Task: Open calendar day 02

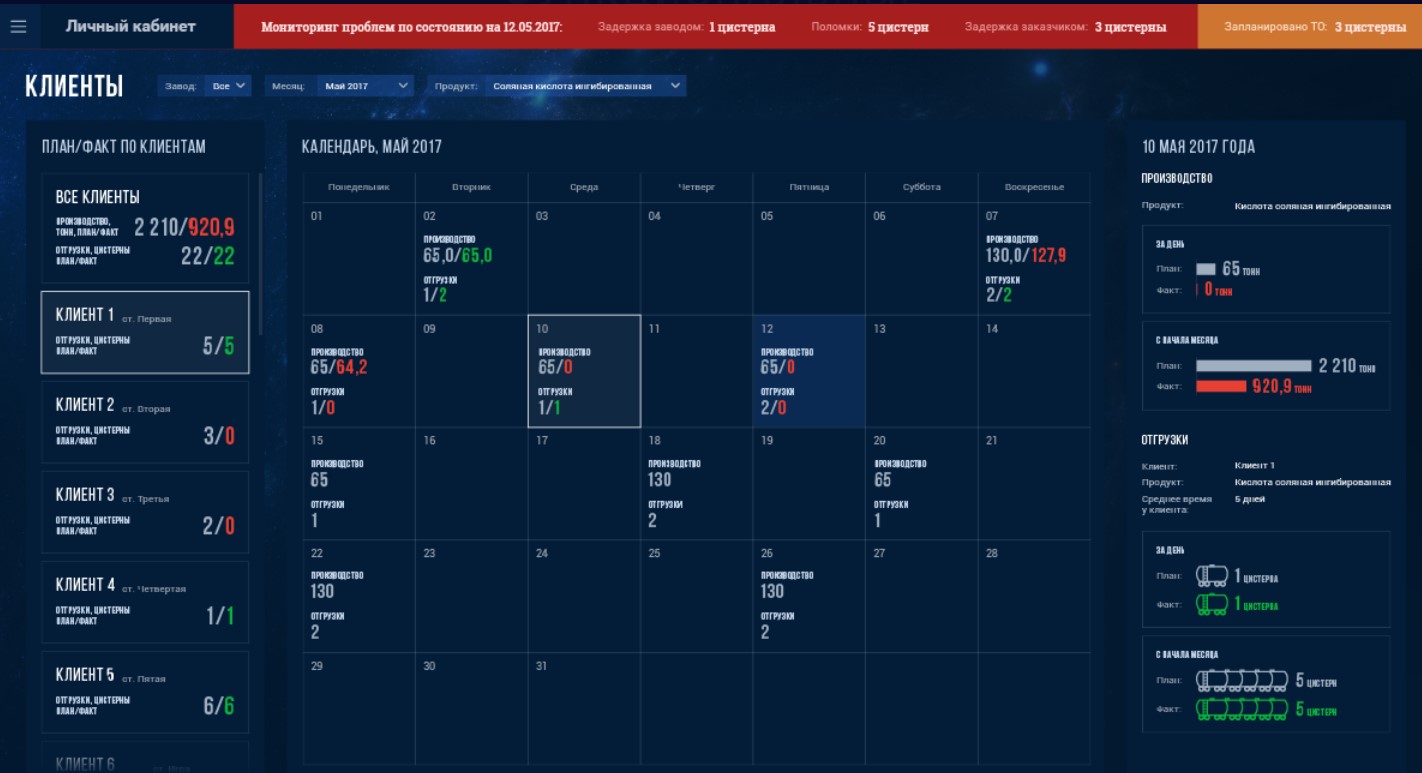Action: (x=471, y=259)
